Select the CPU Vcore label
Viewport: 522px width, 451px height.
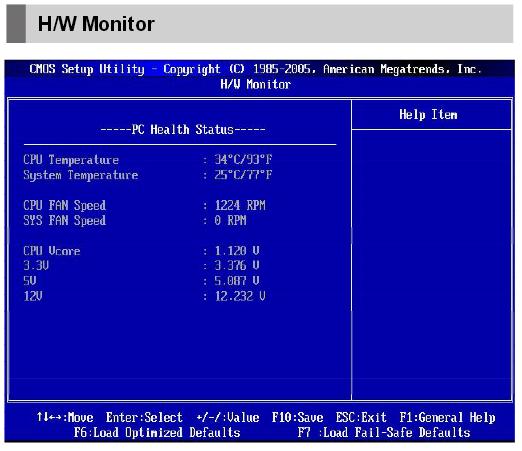click(x=52, y=251)
